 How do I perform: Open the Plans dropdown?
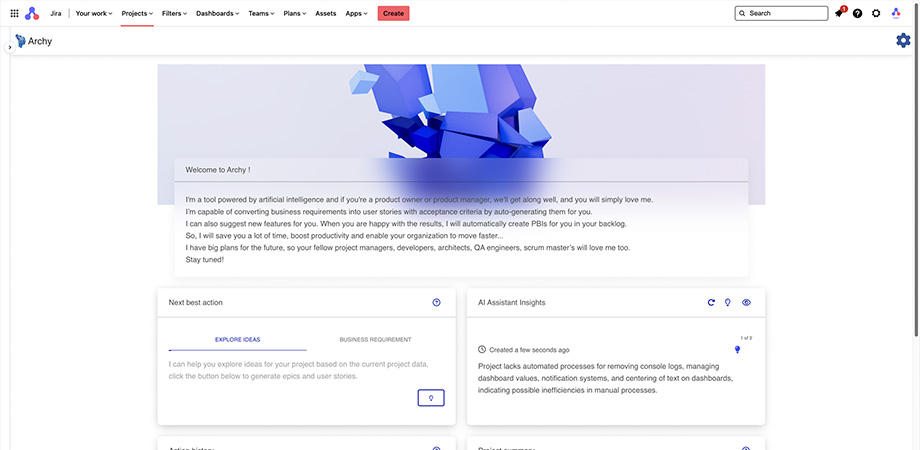pos(295,13)
